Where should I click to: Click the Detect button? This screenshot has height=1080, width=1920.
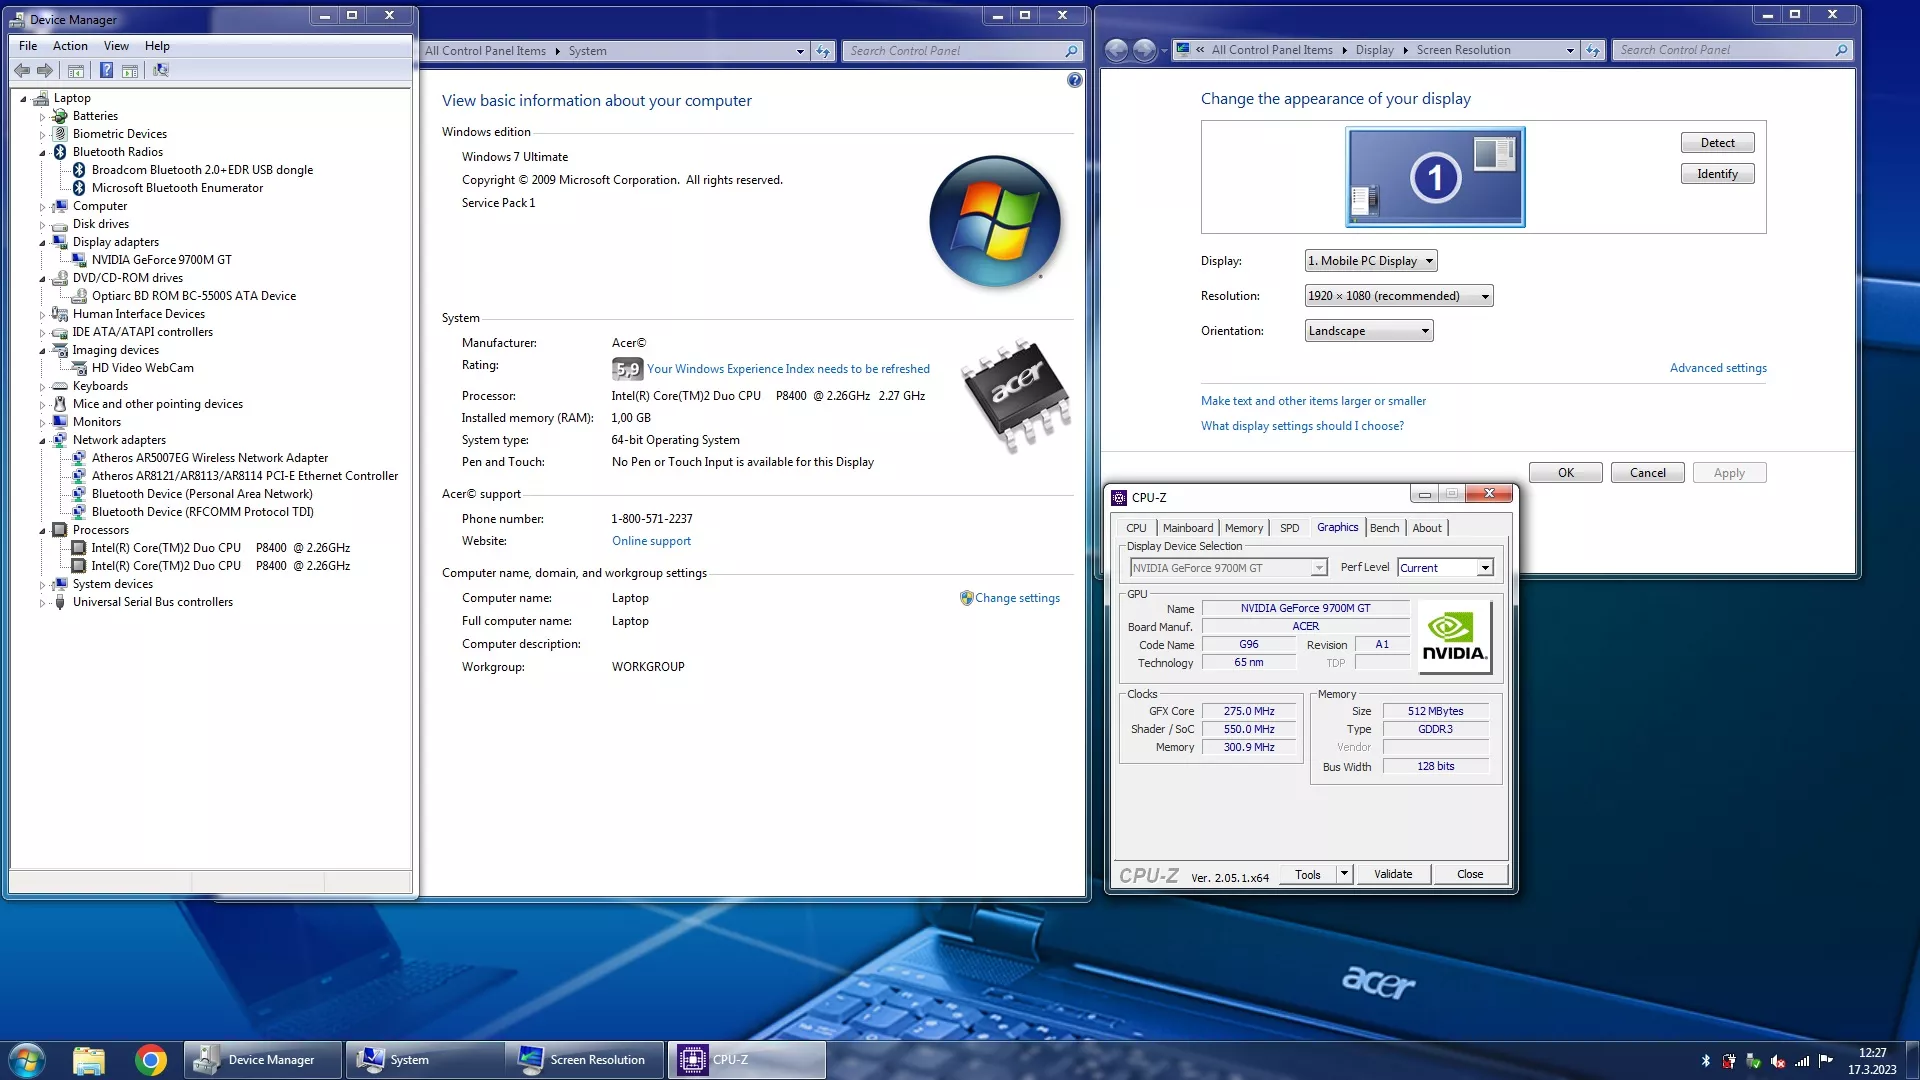point(1717,143)
